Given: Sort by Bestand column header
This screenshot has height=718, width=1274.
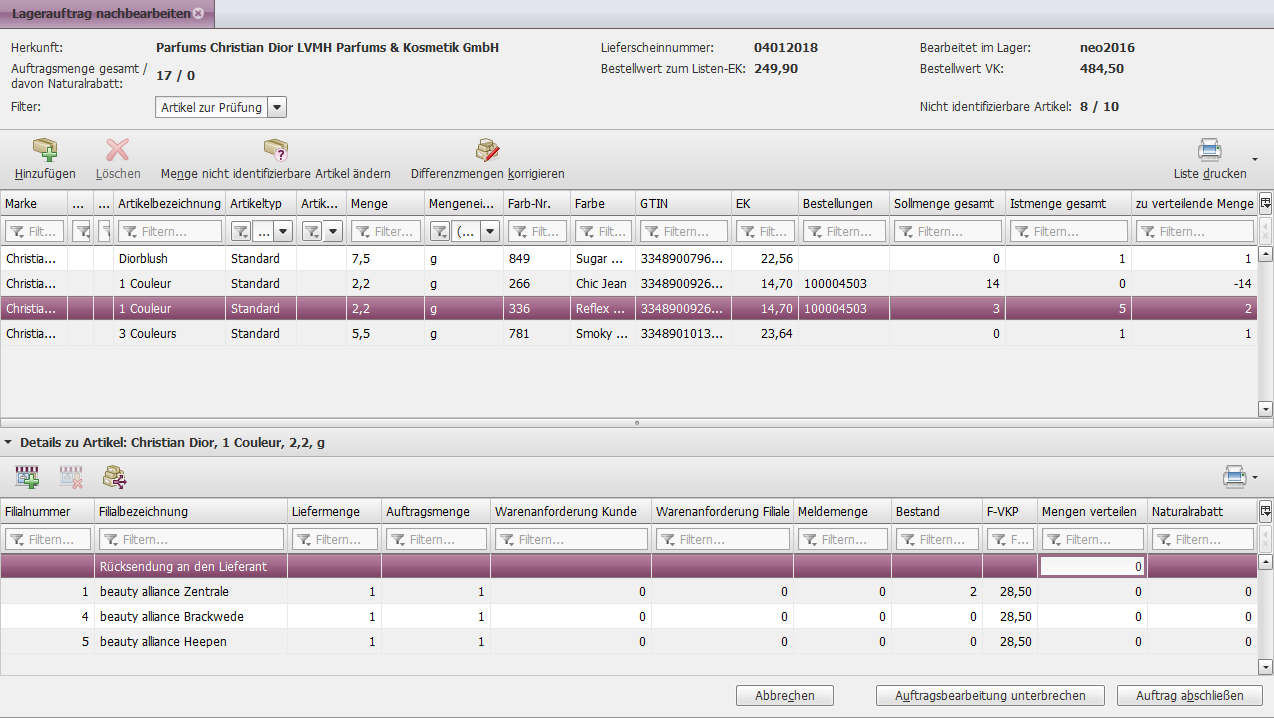Looking at the screenshot, I should click(x=937, y=511).
